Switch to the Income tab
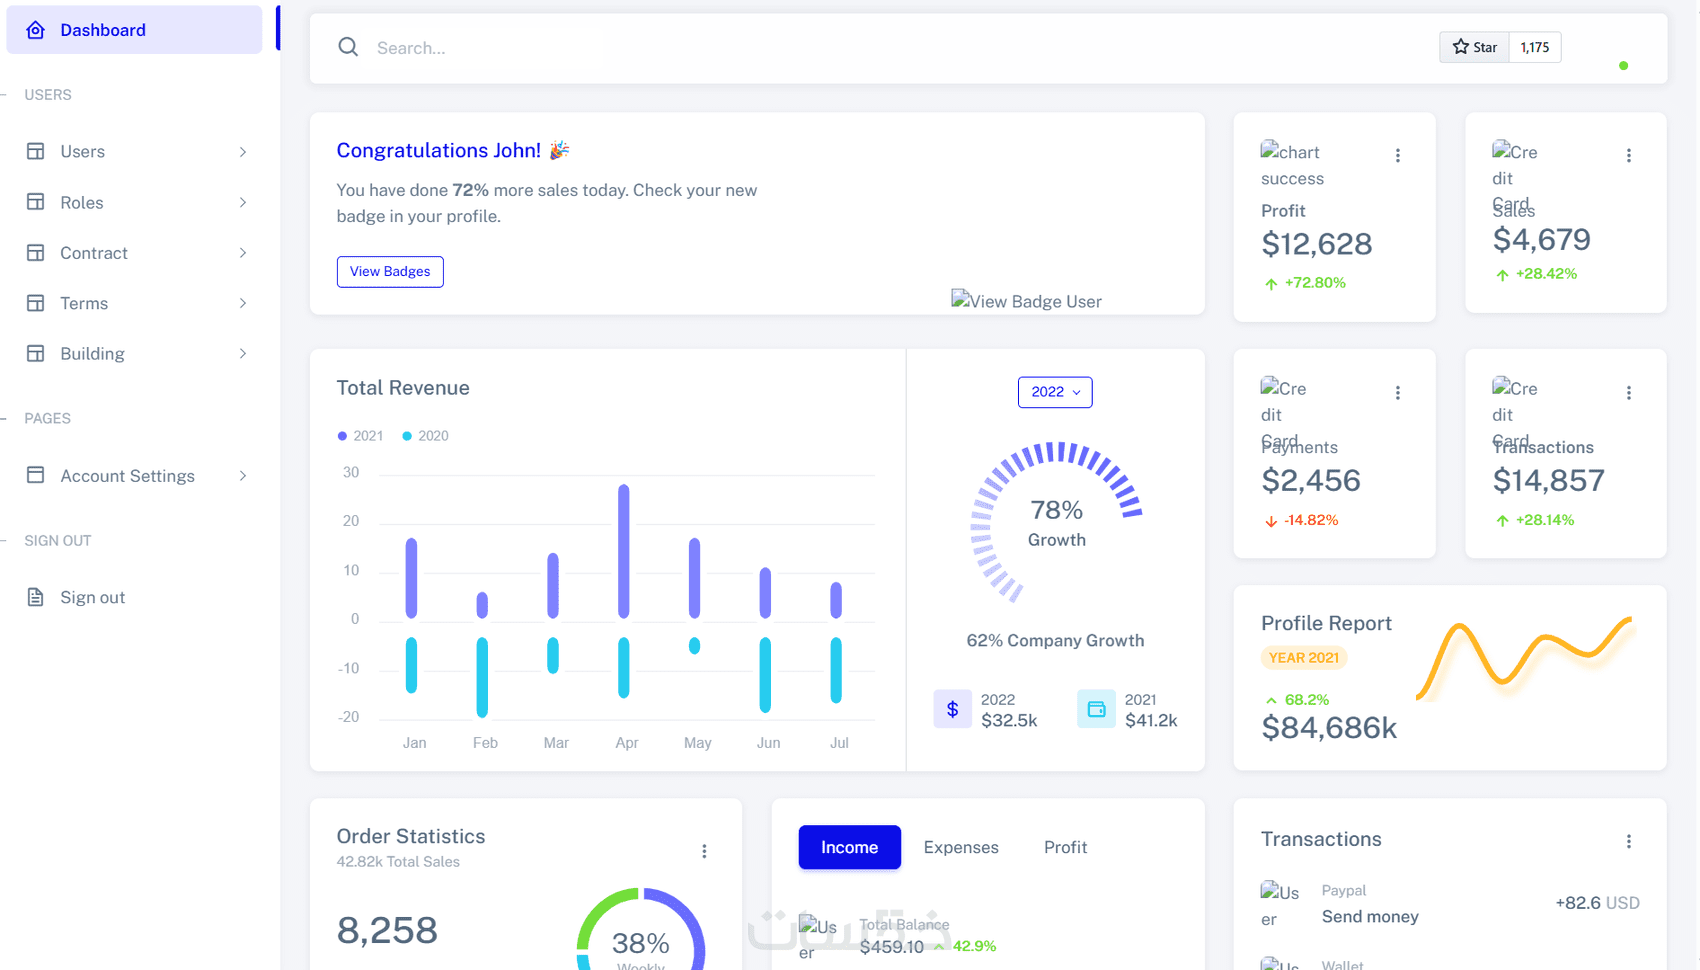 pyautogui.click(x=849, y=847)
